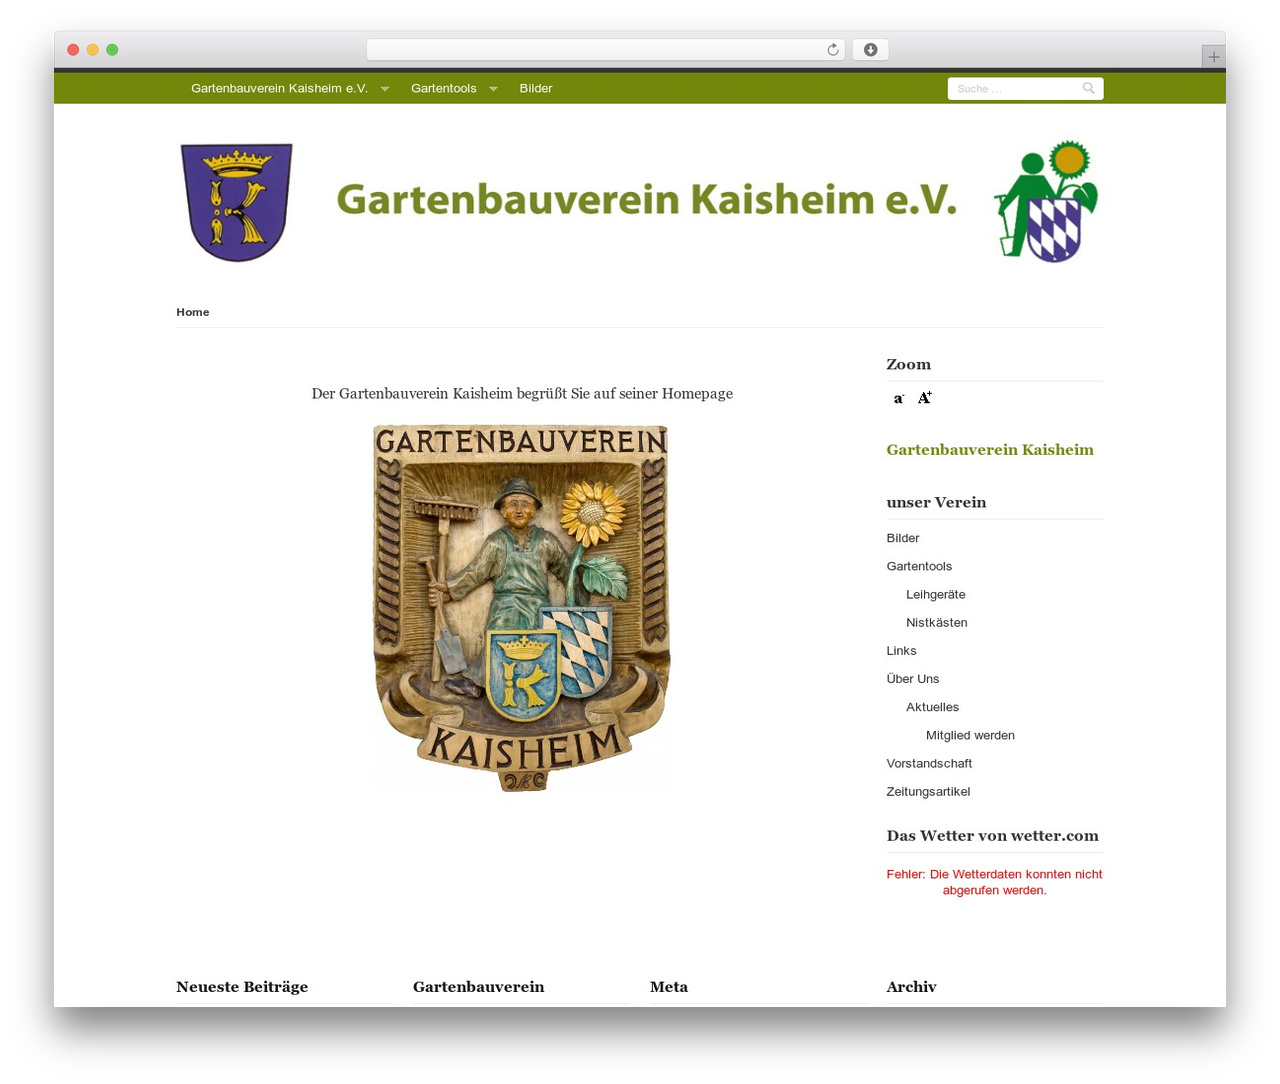Open Gartentools link in sidebar

click(919, 566)
